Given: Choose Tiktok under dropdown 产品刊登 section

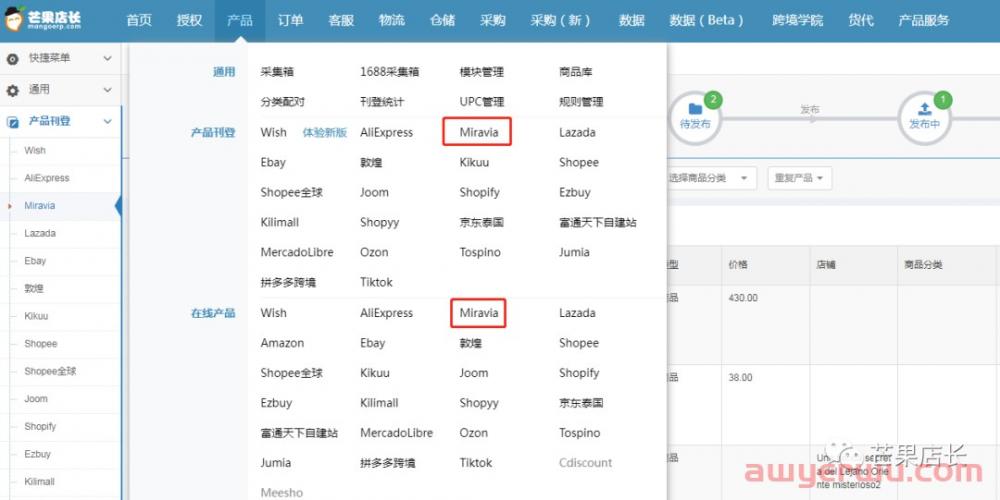Looking at the screenshot, I should (376, 283).
